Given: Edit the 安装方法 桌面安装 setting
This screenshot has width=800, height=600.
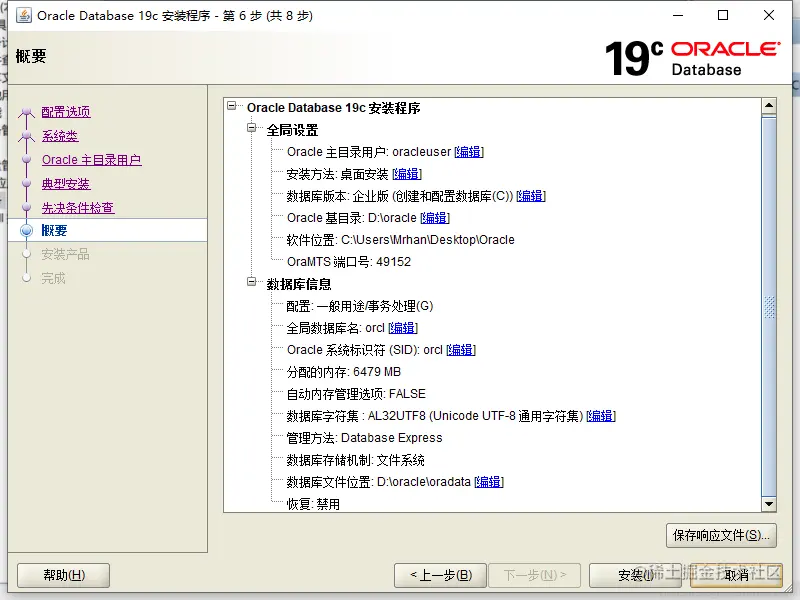Looking at the screenshot, I should 407,174.
